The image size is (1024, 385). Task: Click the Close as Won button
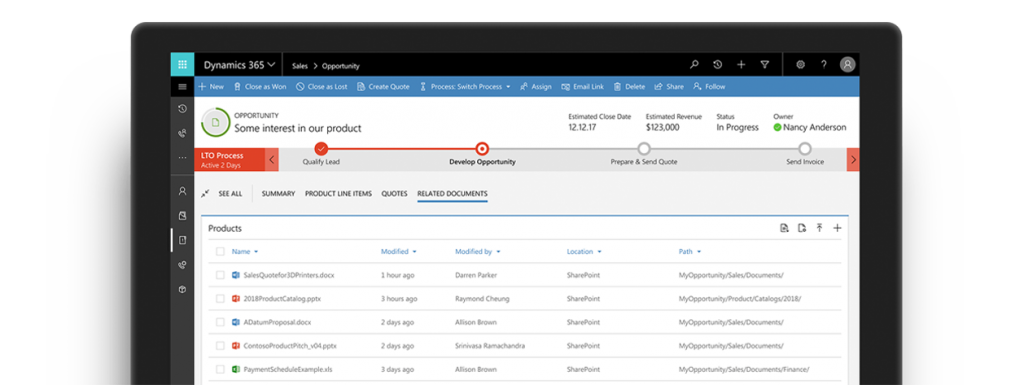click(x=260, y=86)
